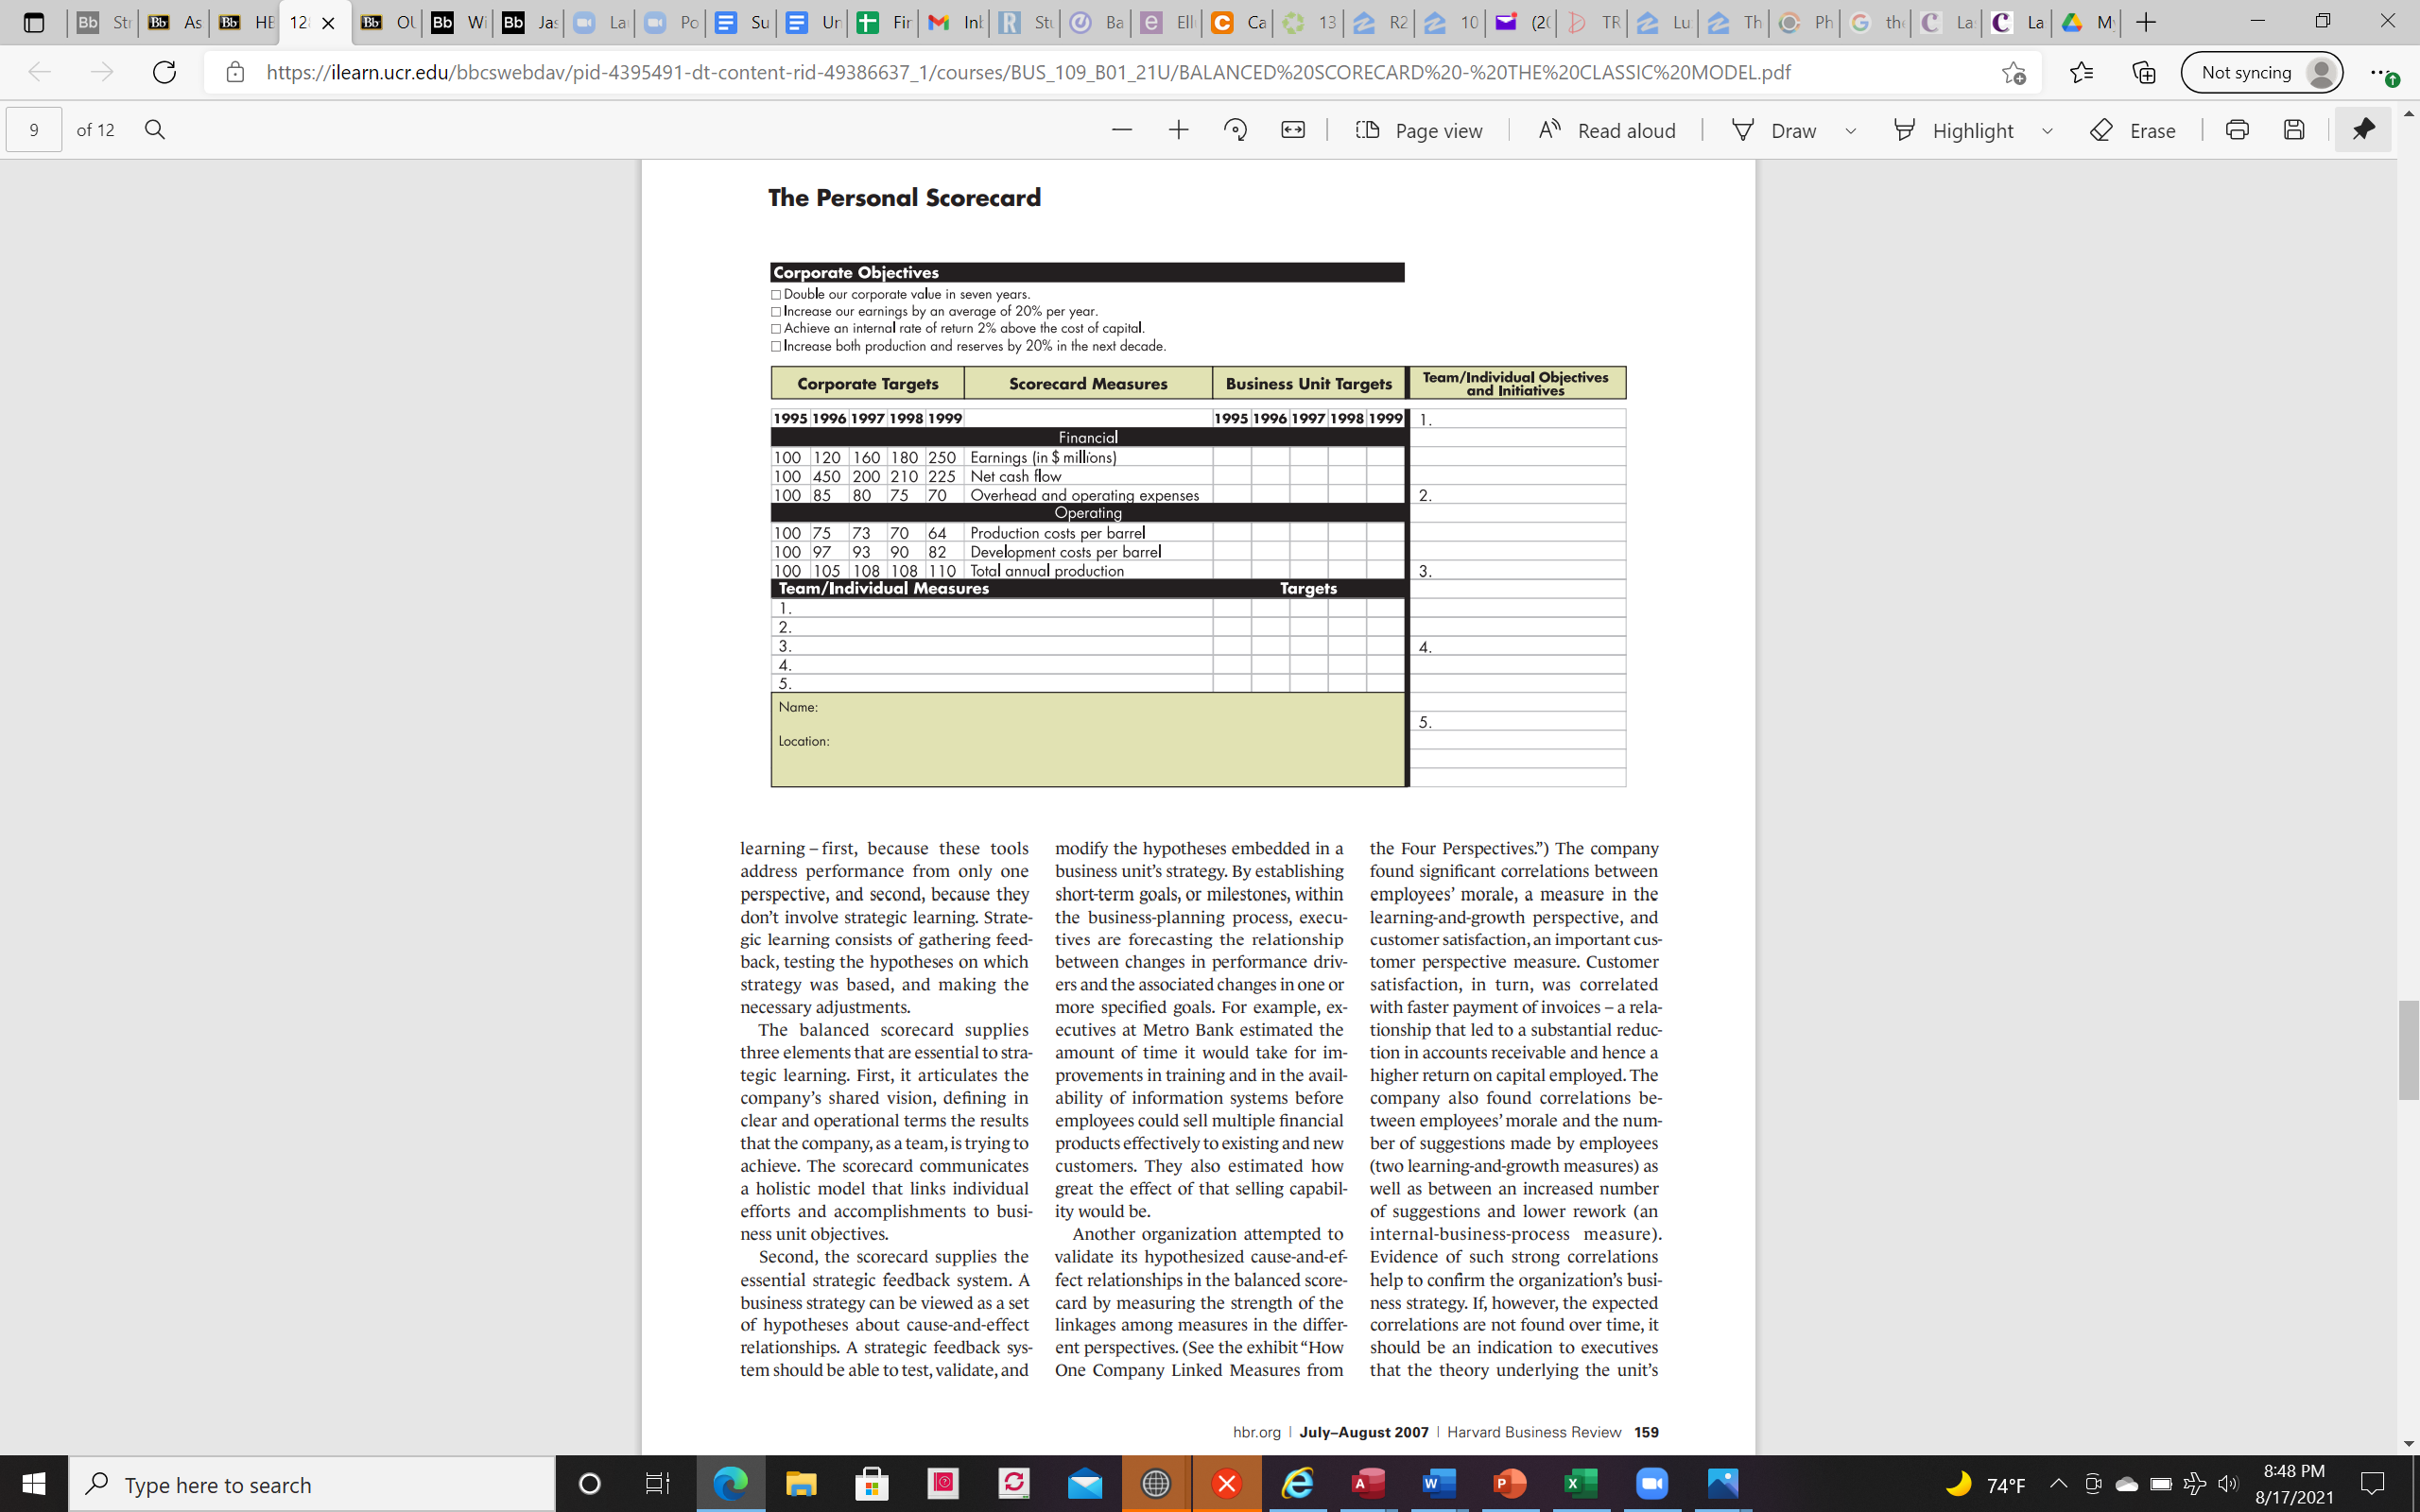Screen dimensions: 2420x1512
Task: Click the taskbar search box
Action: [x=311, y=1484]
